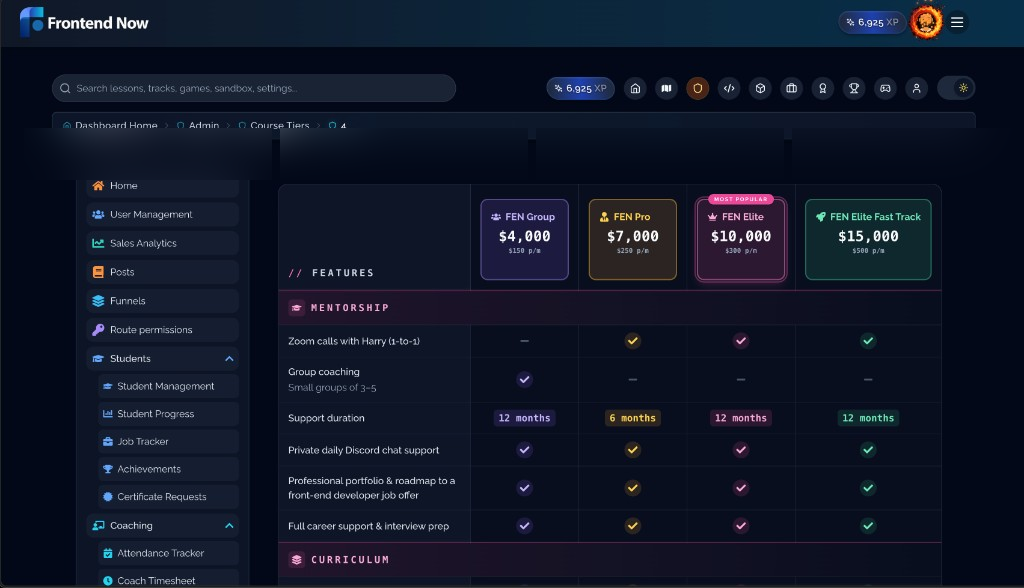Open Home in the sidebar
The width and height of the screenshot is (1024, 588).
tap(163, 186)
